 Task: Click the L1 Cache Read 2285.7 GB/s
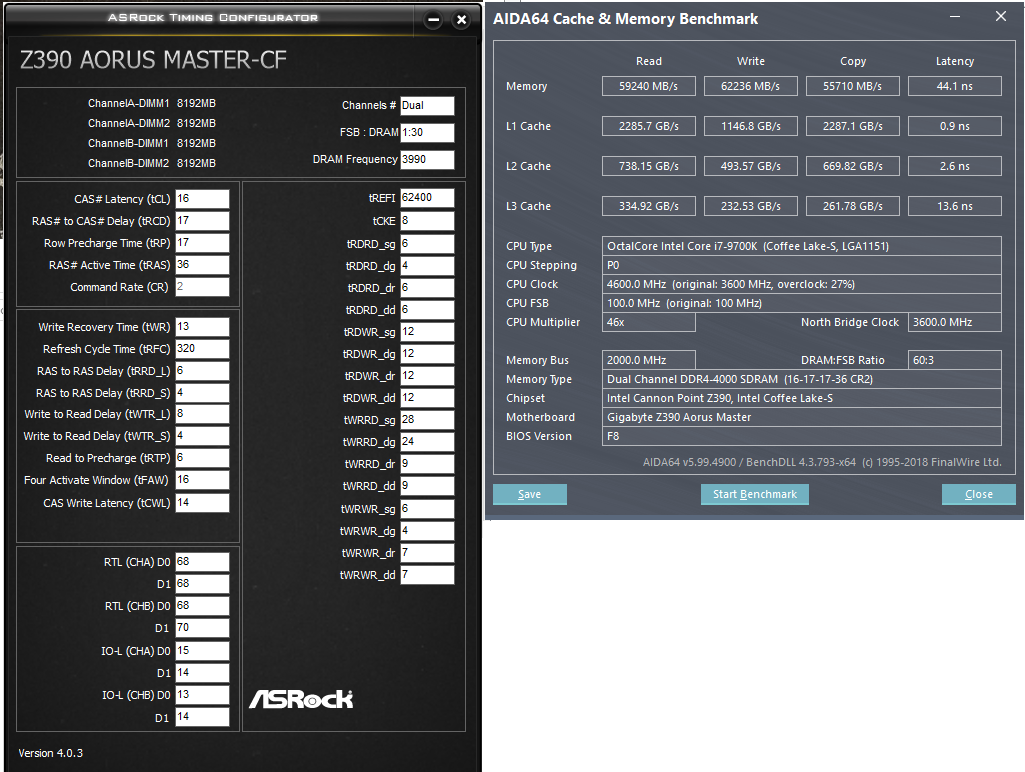pyautogui.click(x=648, y=126)
